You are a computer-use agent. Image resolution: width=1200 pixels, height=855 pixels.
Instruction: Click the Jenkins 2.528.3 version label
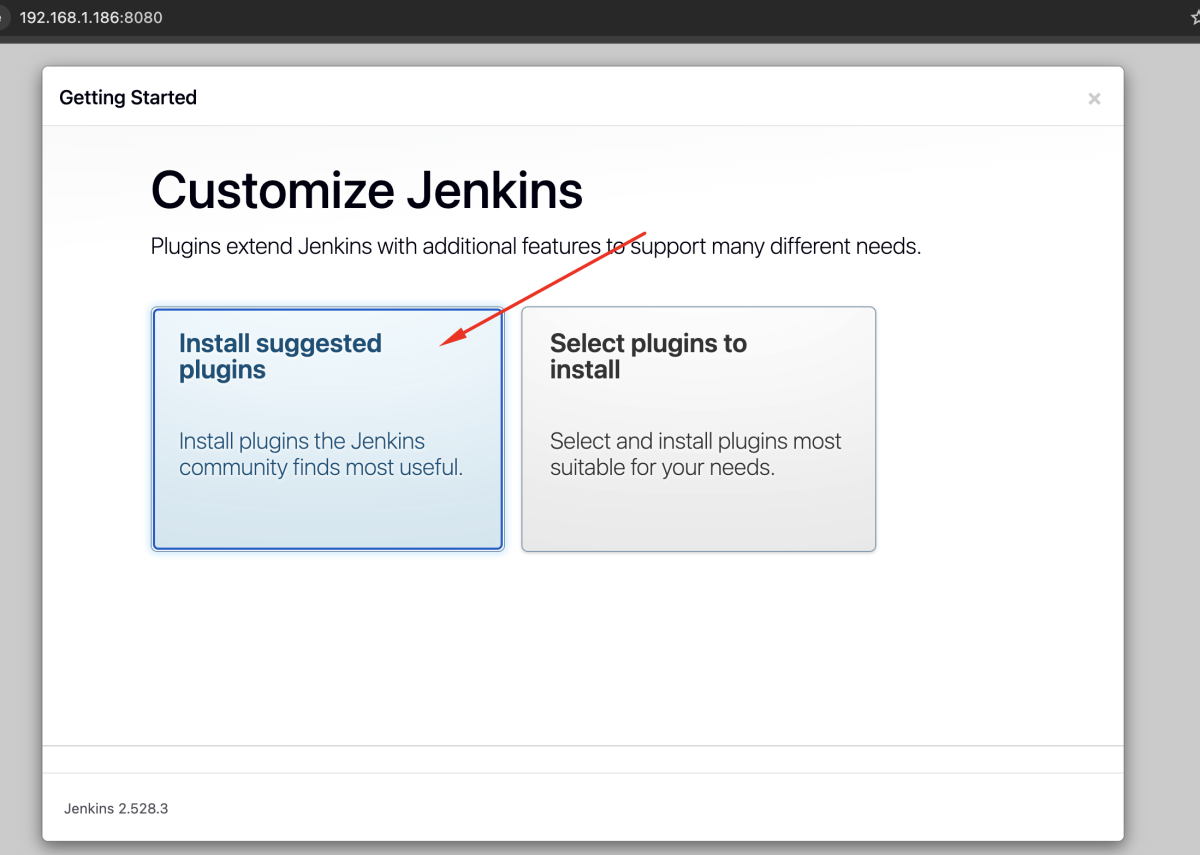[116, 808]
